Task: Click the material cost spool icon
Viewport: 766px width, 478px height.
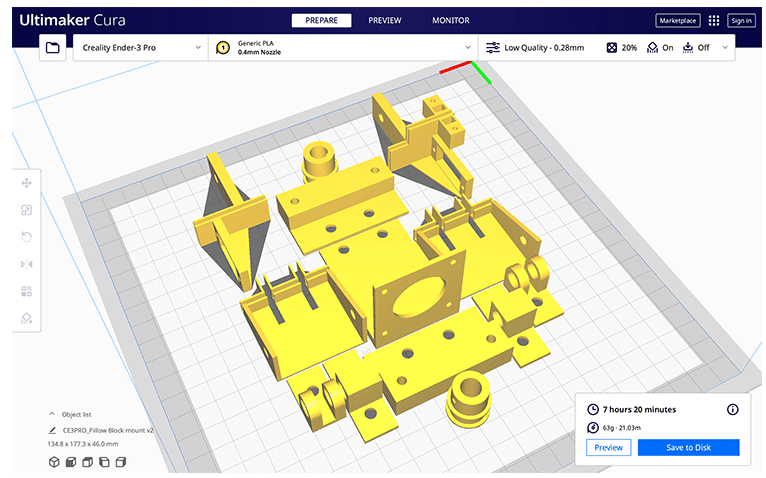Action: tap(593, 428)
